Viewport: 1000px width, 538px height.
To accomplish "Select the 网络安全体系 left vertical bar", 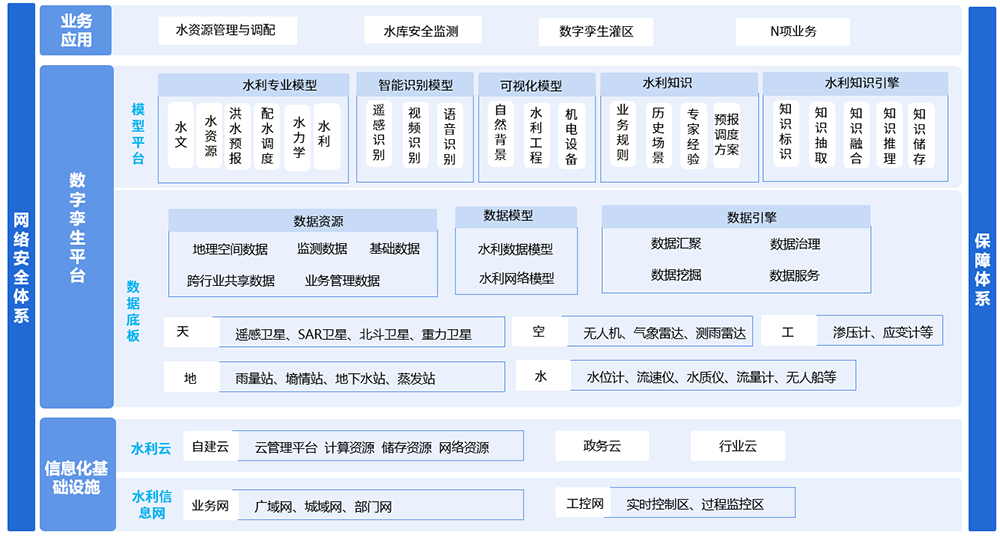I will click(x=21, y=268).
